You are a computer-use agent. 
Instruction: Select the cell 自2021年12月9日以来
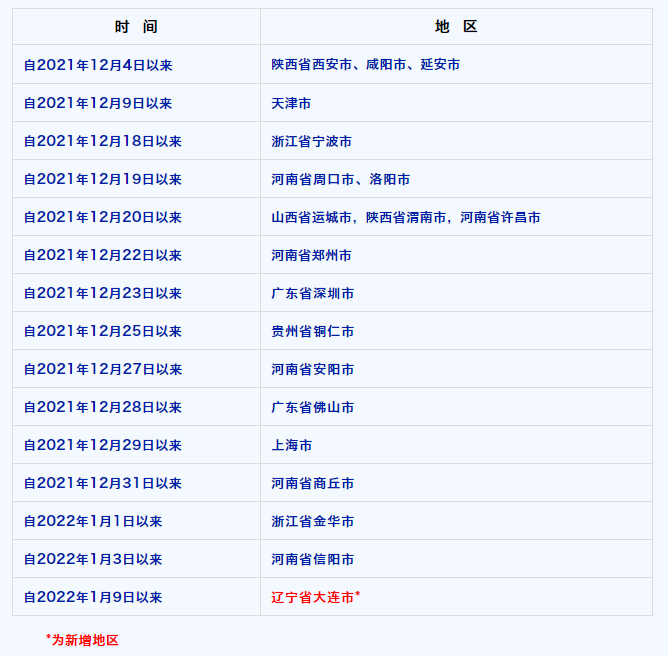point(136,103)
